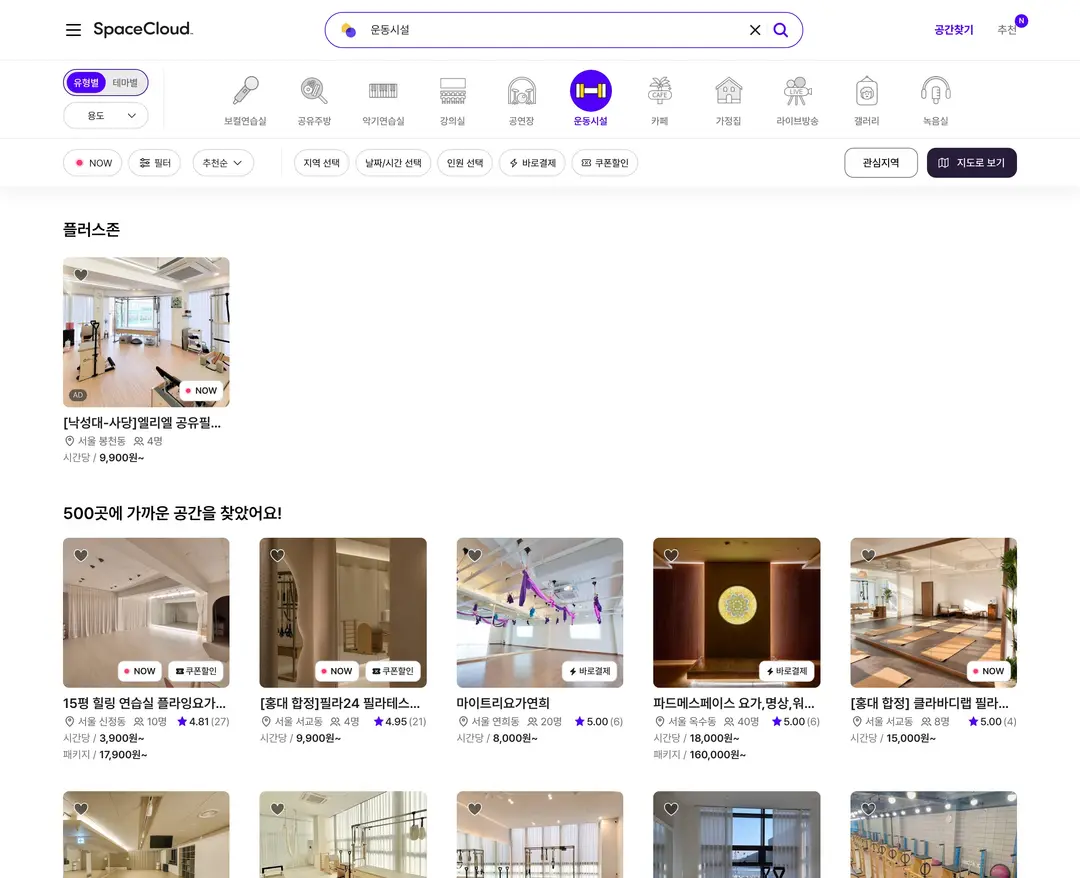
Task: Favorite the 15평 힐링 연습실 listing
Action: click(81, 556)
